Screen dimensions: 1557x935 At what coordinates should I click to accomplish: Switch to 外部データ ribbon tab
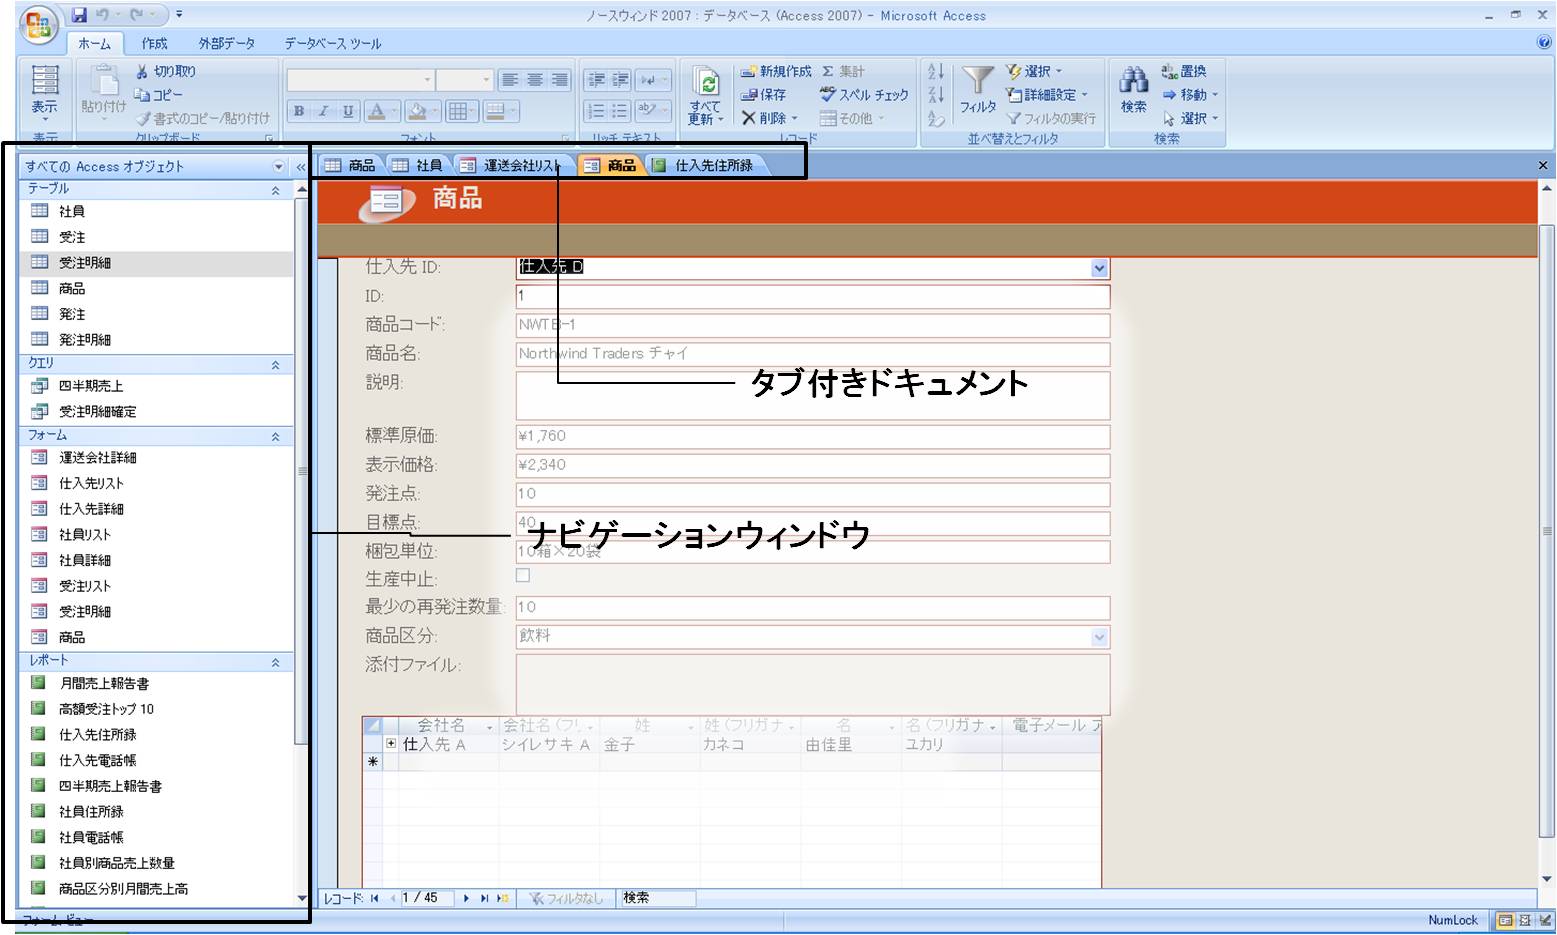pyautogui.click(x=226, y=43)
